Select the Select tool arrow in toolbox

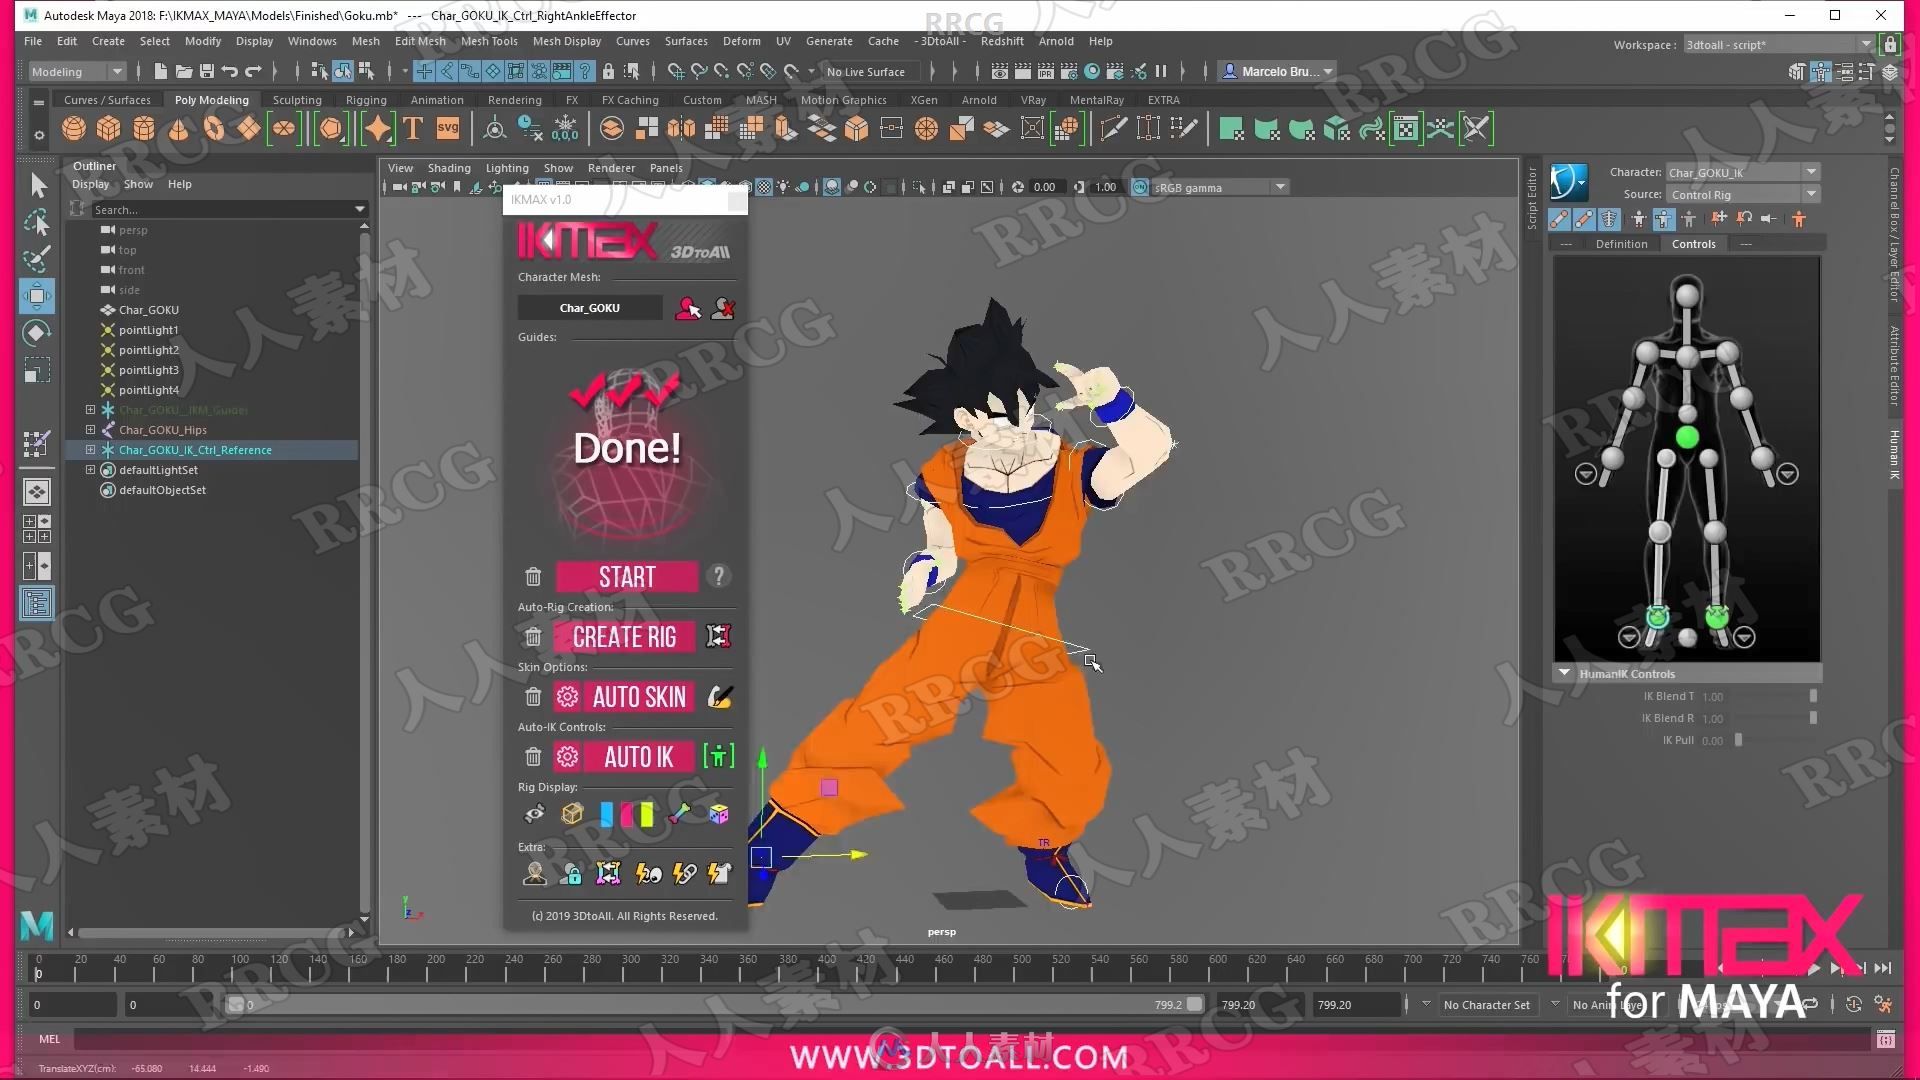tap(37, 185)
